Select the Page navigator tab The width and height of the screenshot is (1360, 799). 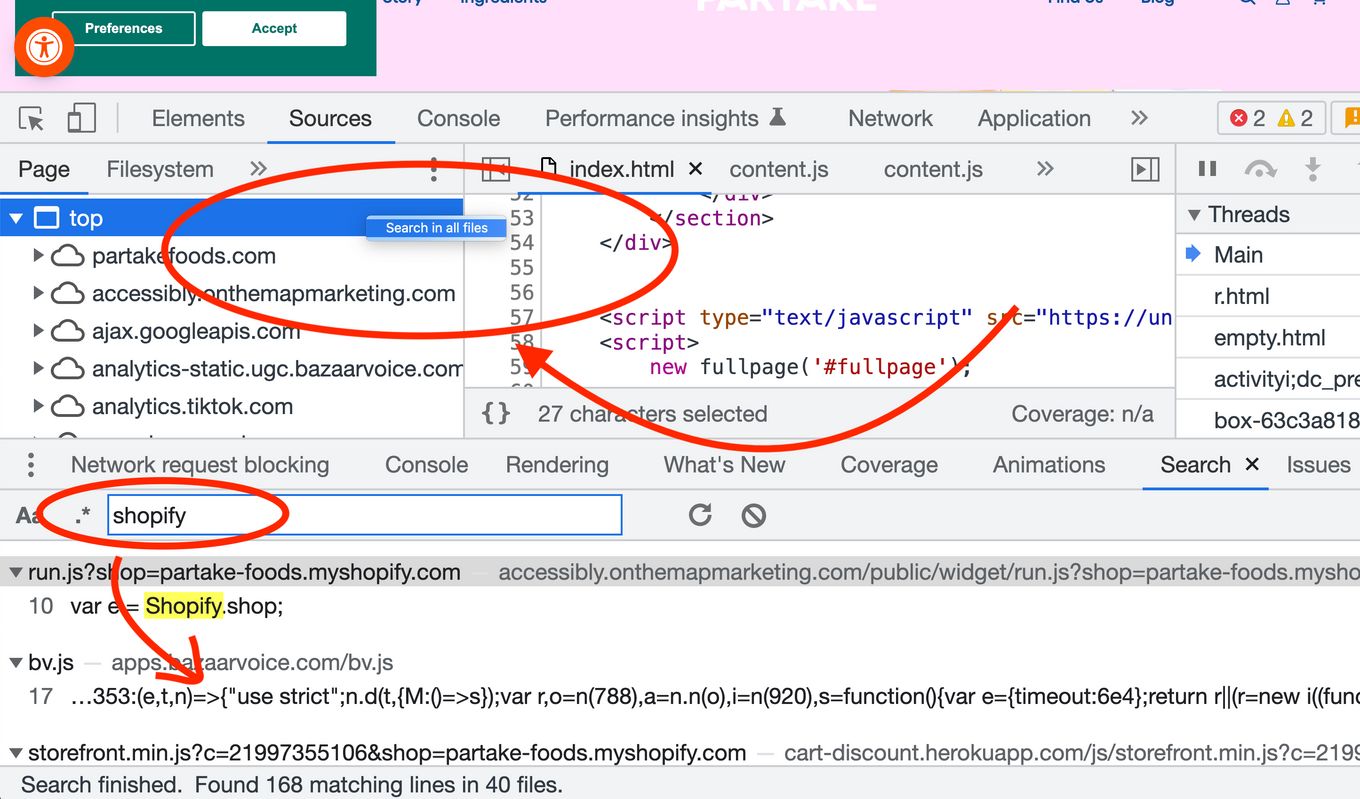(44, 169)
